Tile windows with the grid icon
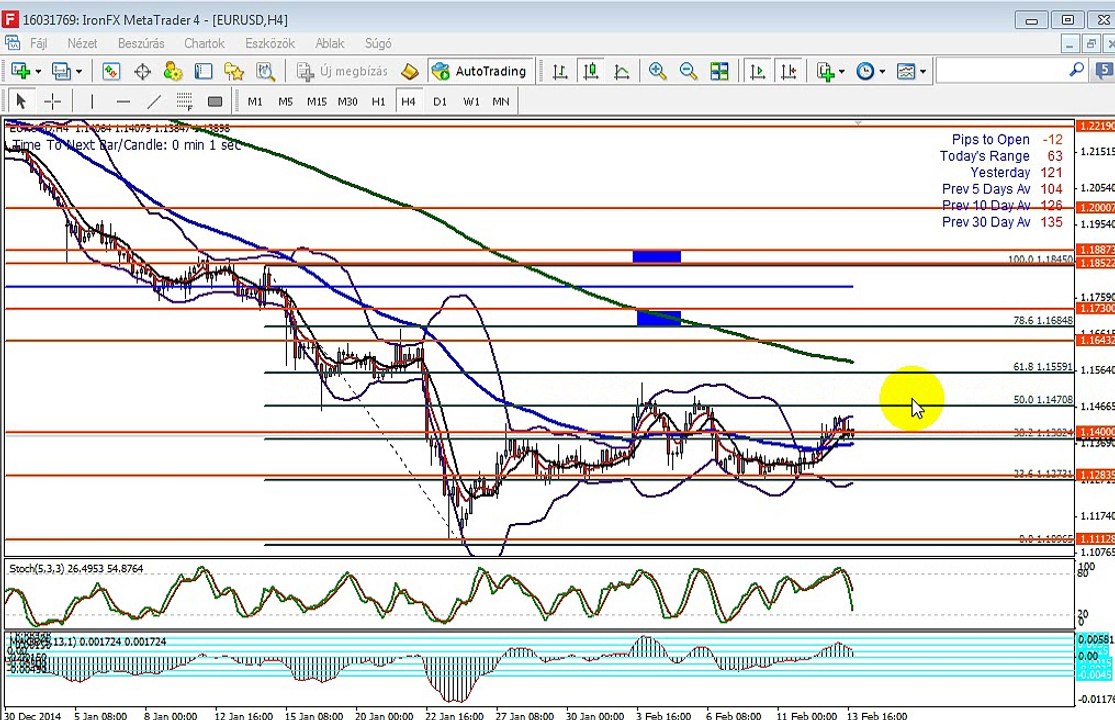Viewport: 1115px width, 720px height. 719,71
